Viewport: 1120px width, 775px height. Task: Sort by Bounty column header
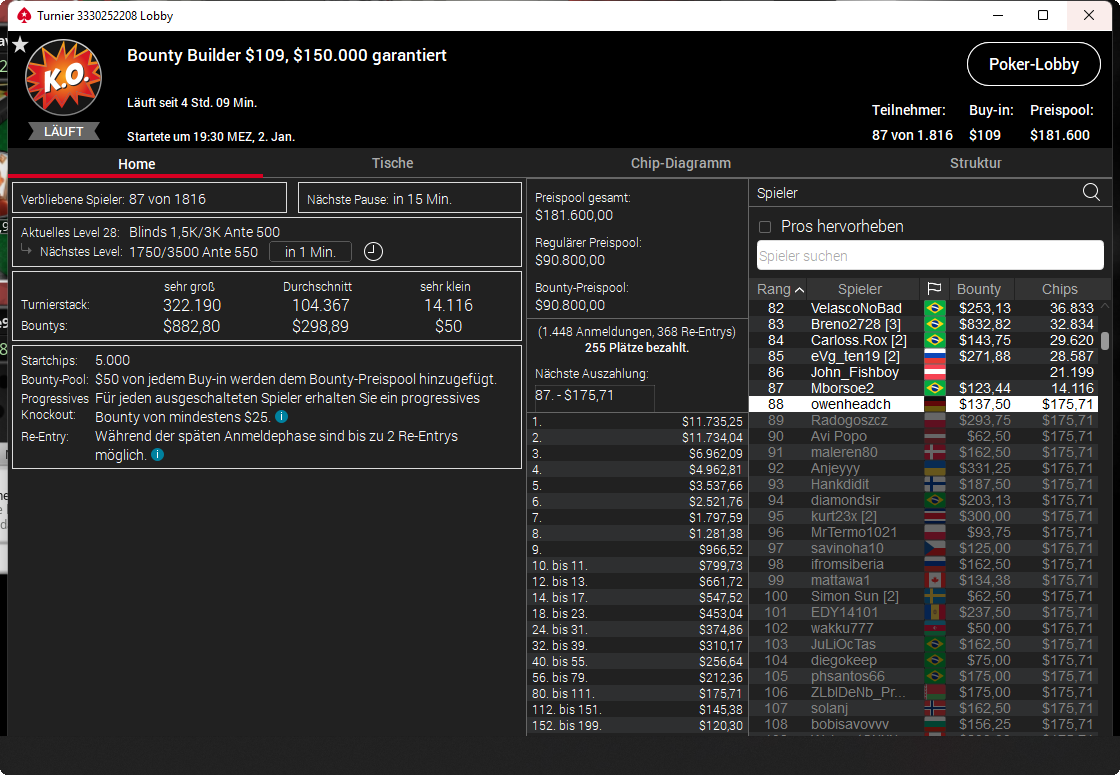click(979, 289)
